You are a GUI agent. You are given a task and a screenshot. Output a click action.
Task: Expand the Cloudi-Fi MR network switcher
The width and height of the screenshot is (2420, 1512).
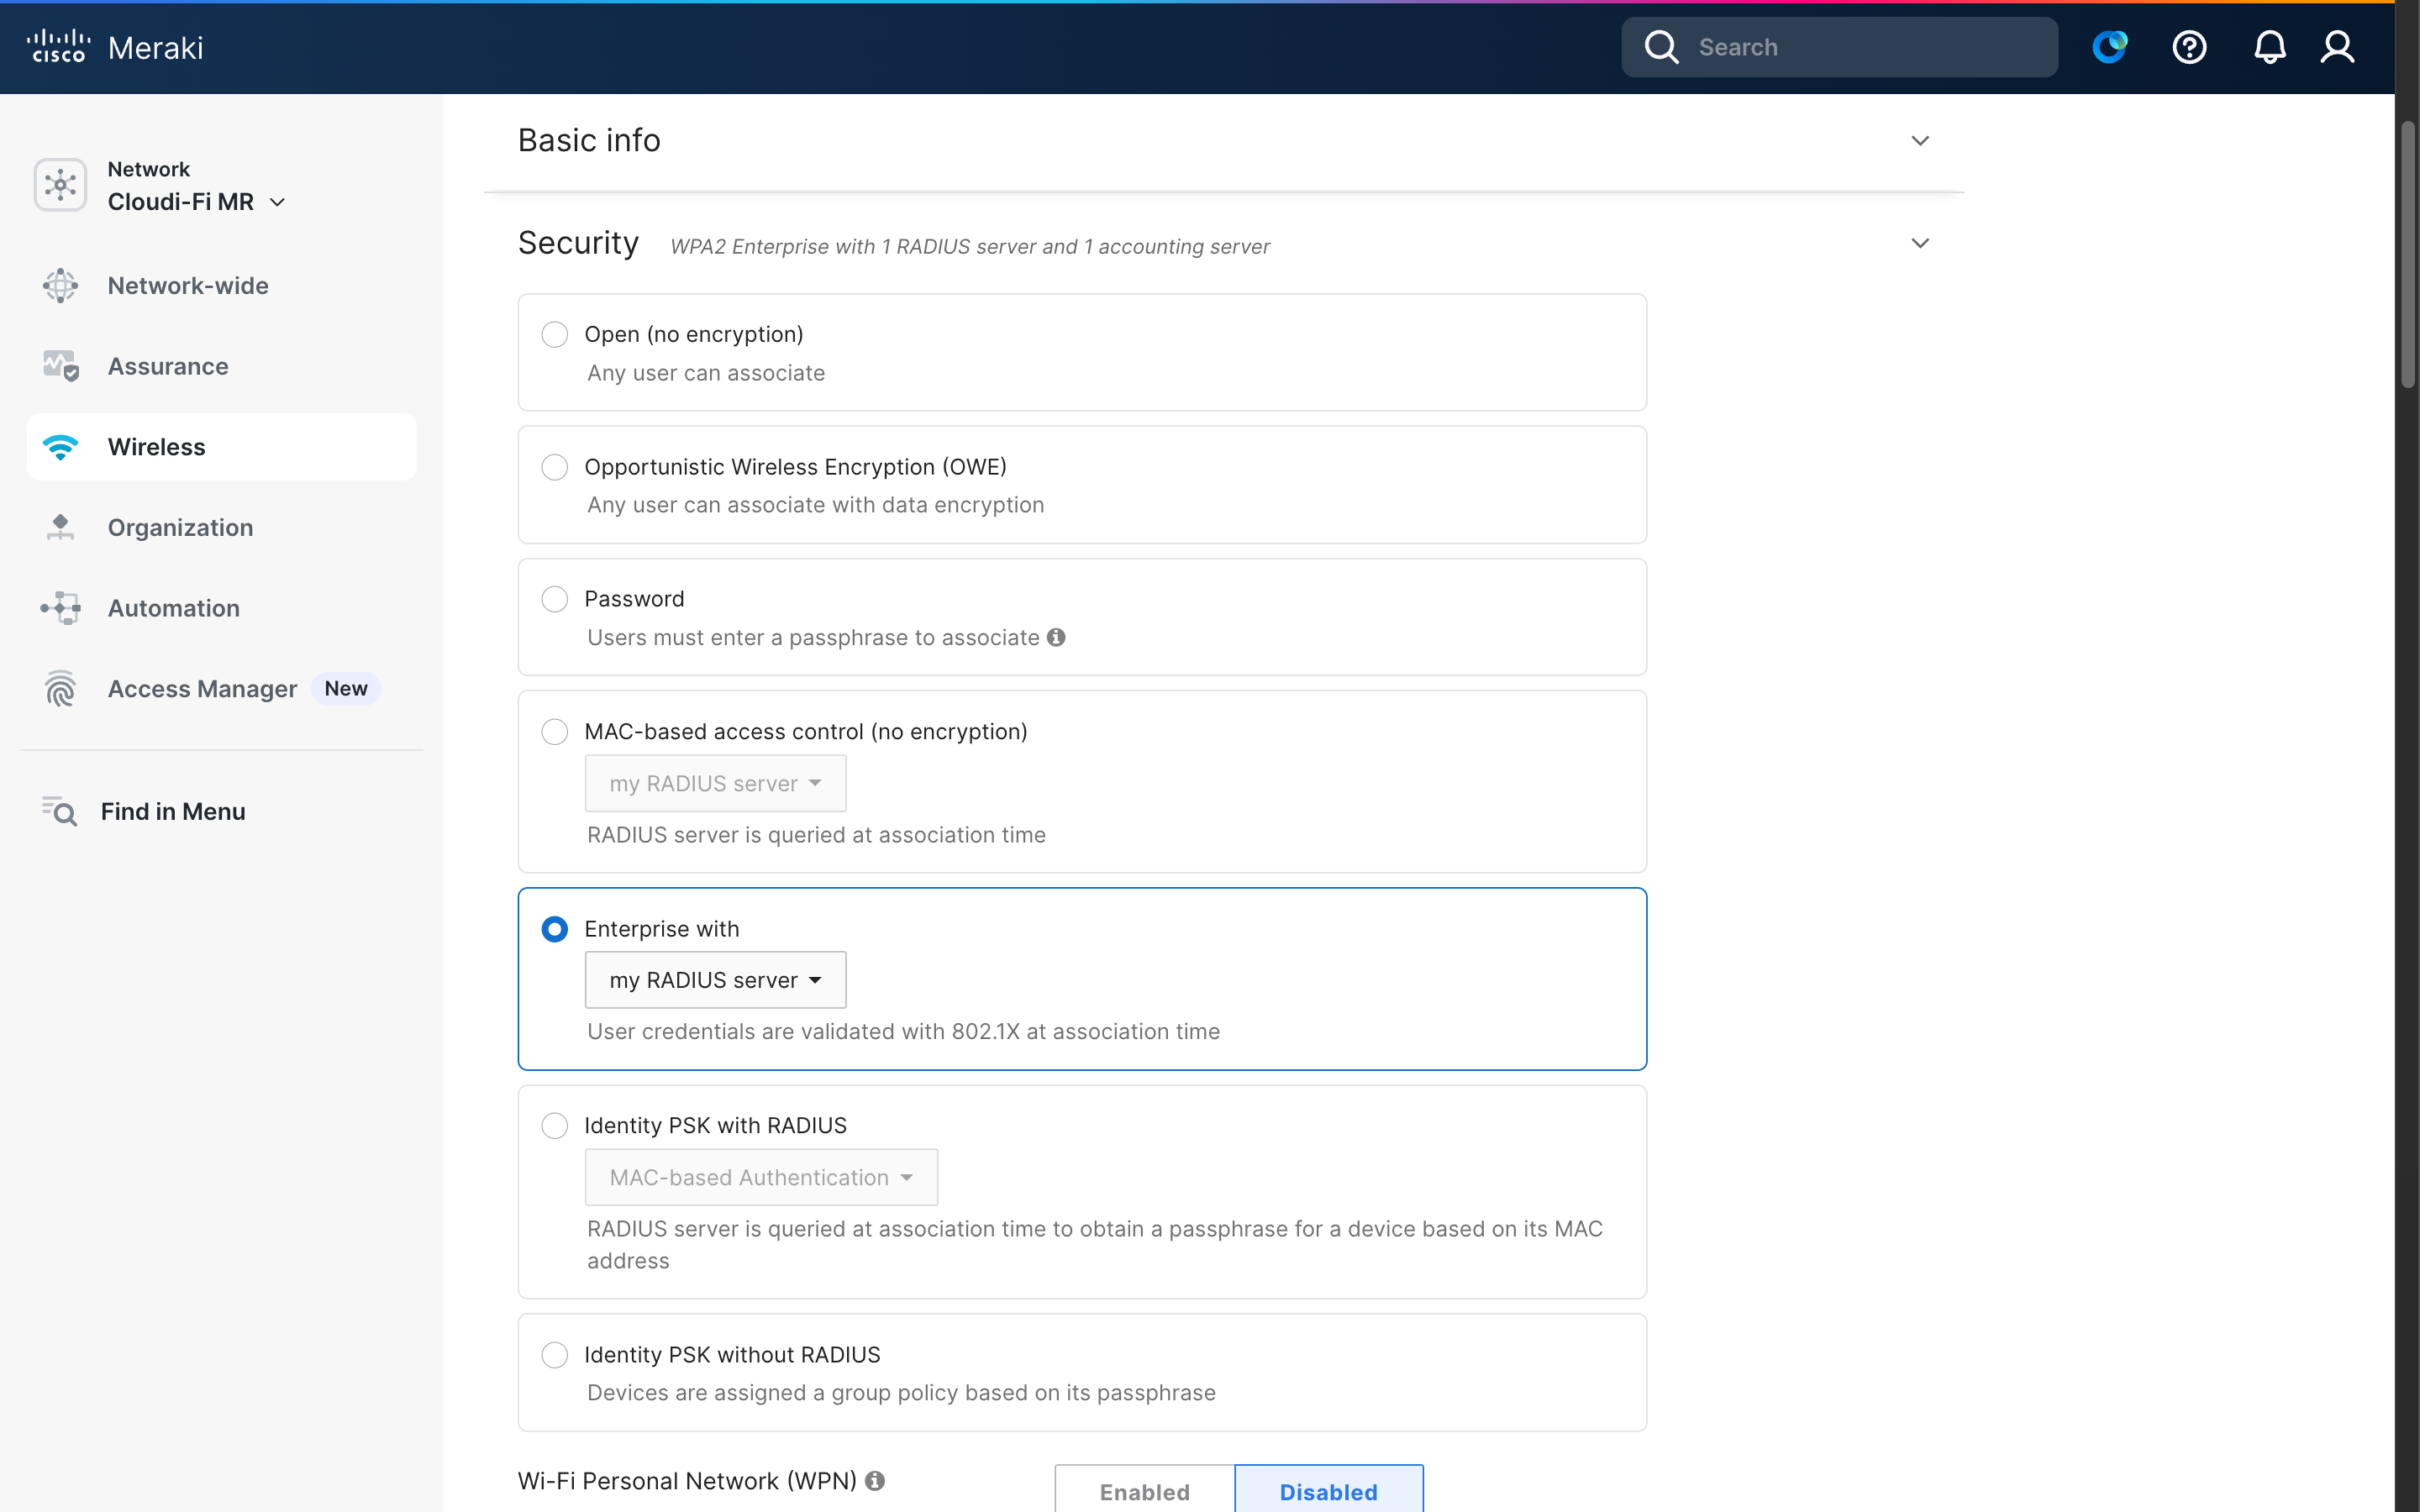(277, 202)
